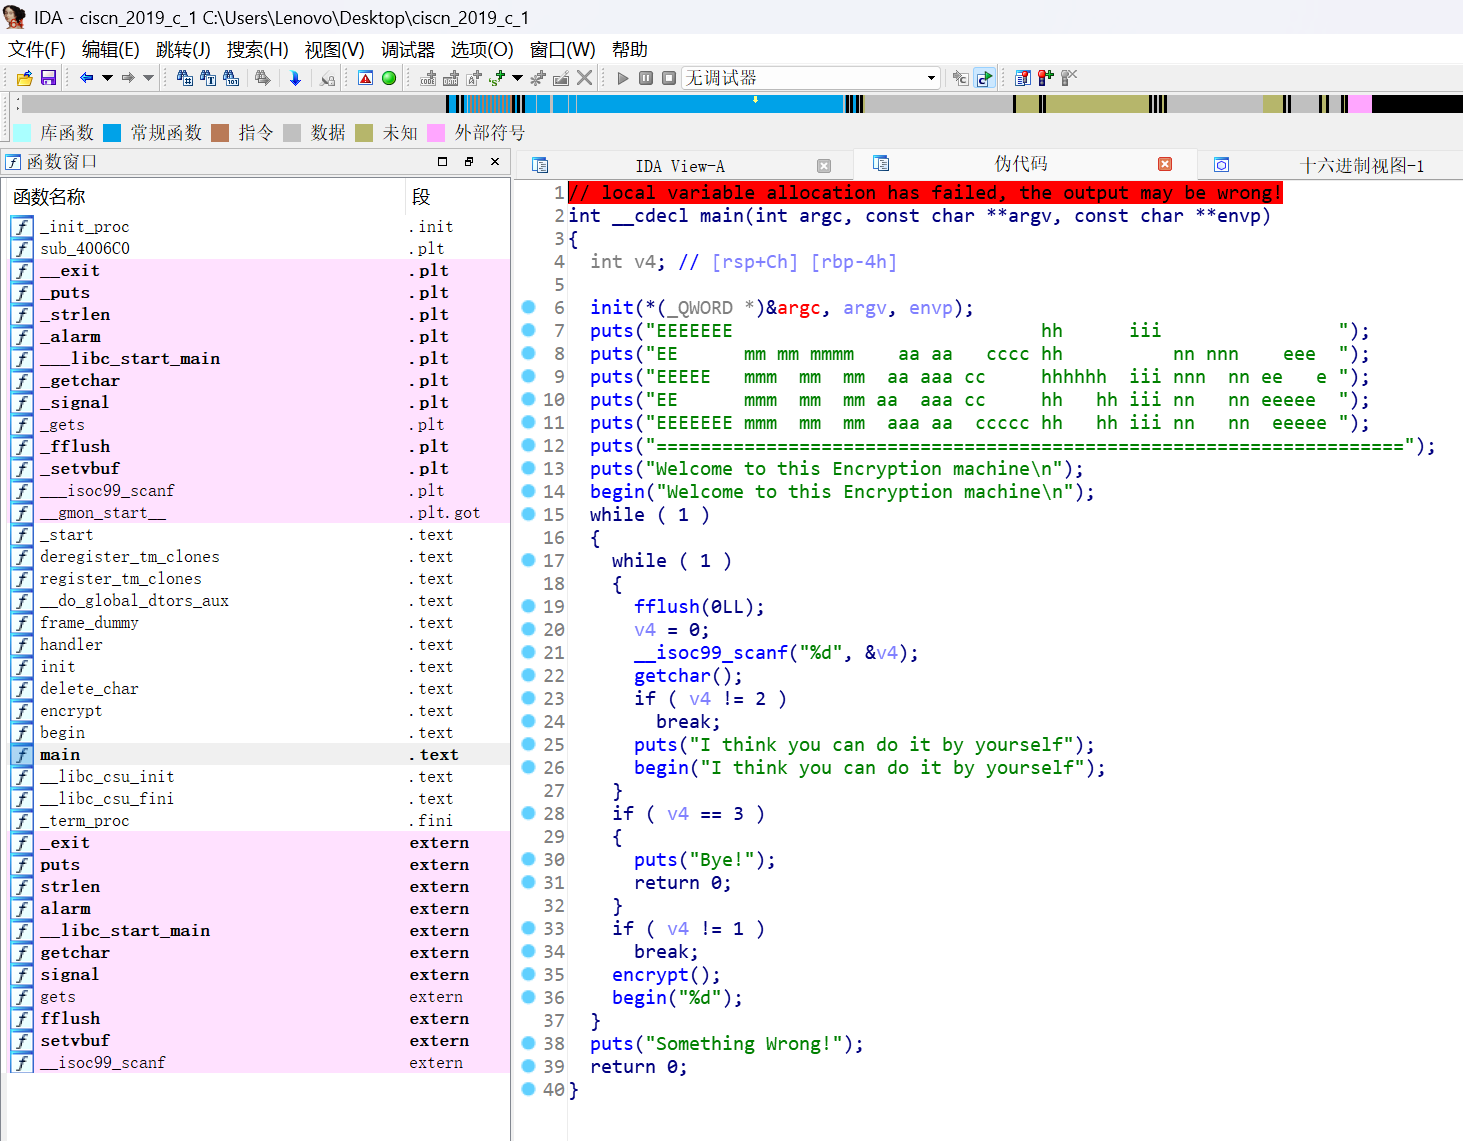The image size is (1463, 1141).
Task: Open the 无调试器 debugger dropdown
Action: click(931, 78)
